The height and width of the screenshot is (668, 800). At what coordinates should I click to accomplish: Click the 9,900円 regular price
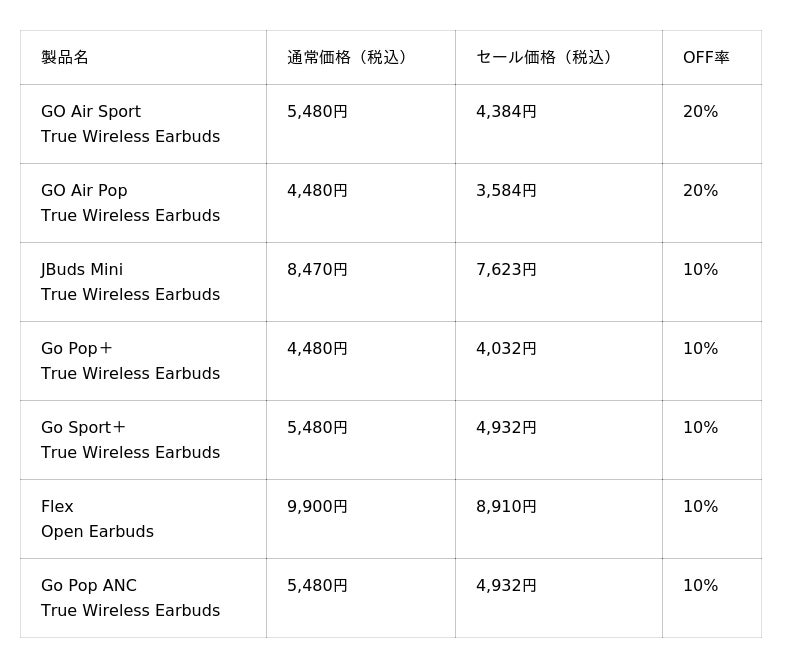point(317,507)
